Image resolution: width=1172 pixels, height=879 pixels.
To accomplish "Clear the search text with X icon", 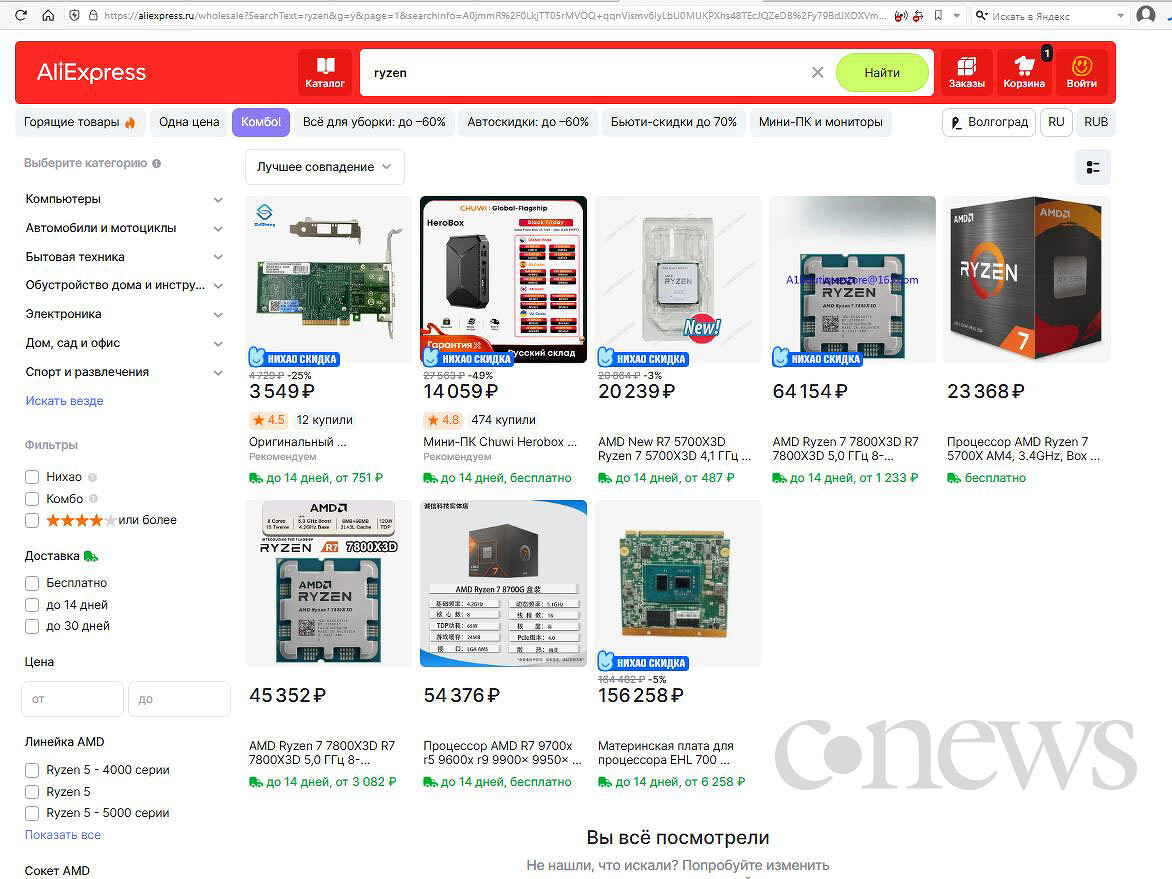I will tap(817, 73).
